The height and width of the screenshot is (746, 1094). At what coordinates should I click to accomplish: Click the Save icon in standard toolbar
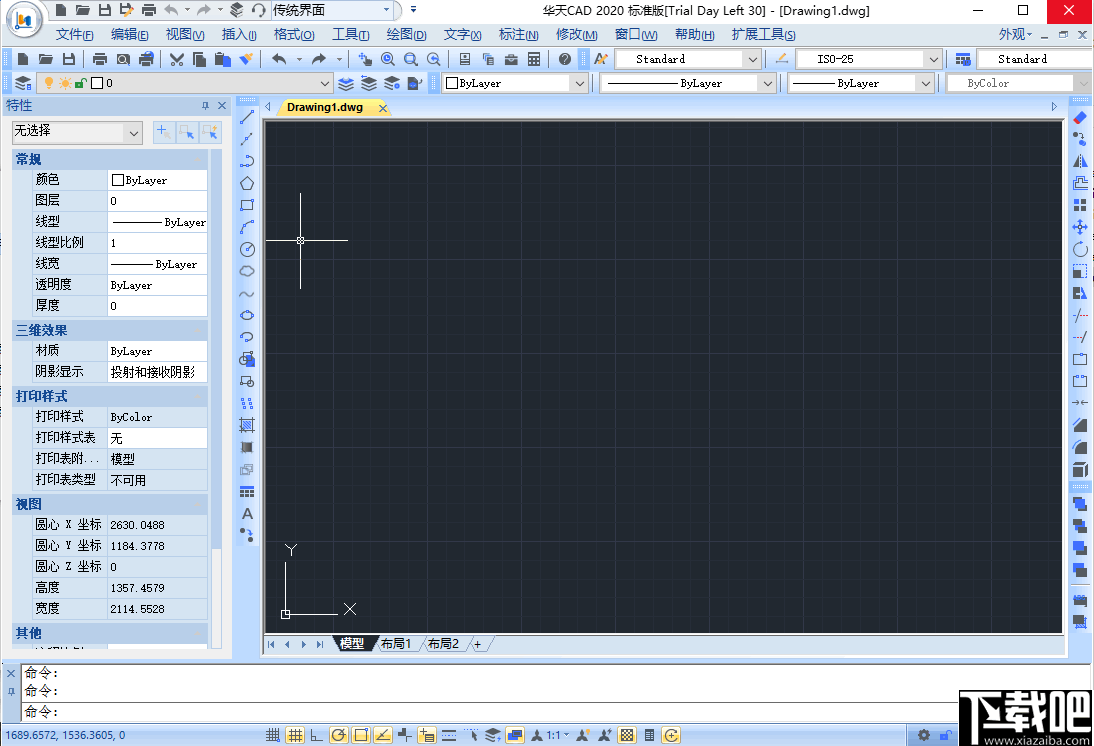68,59
